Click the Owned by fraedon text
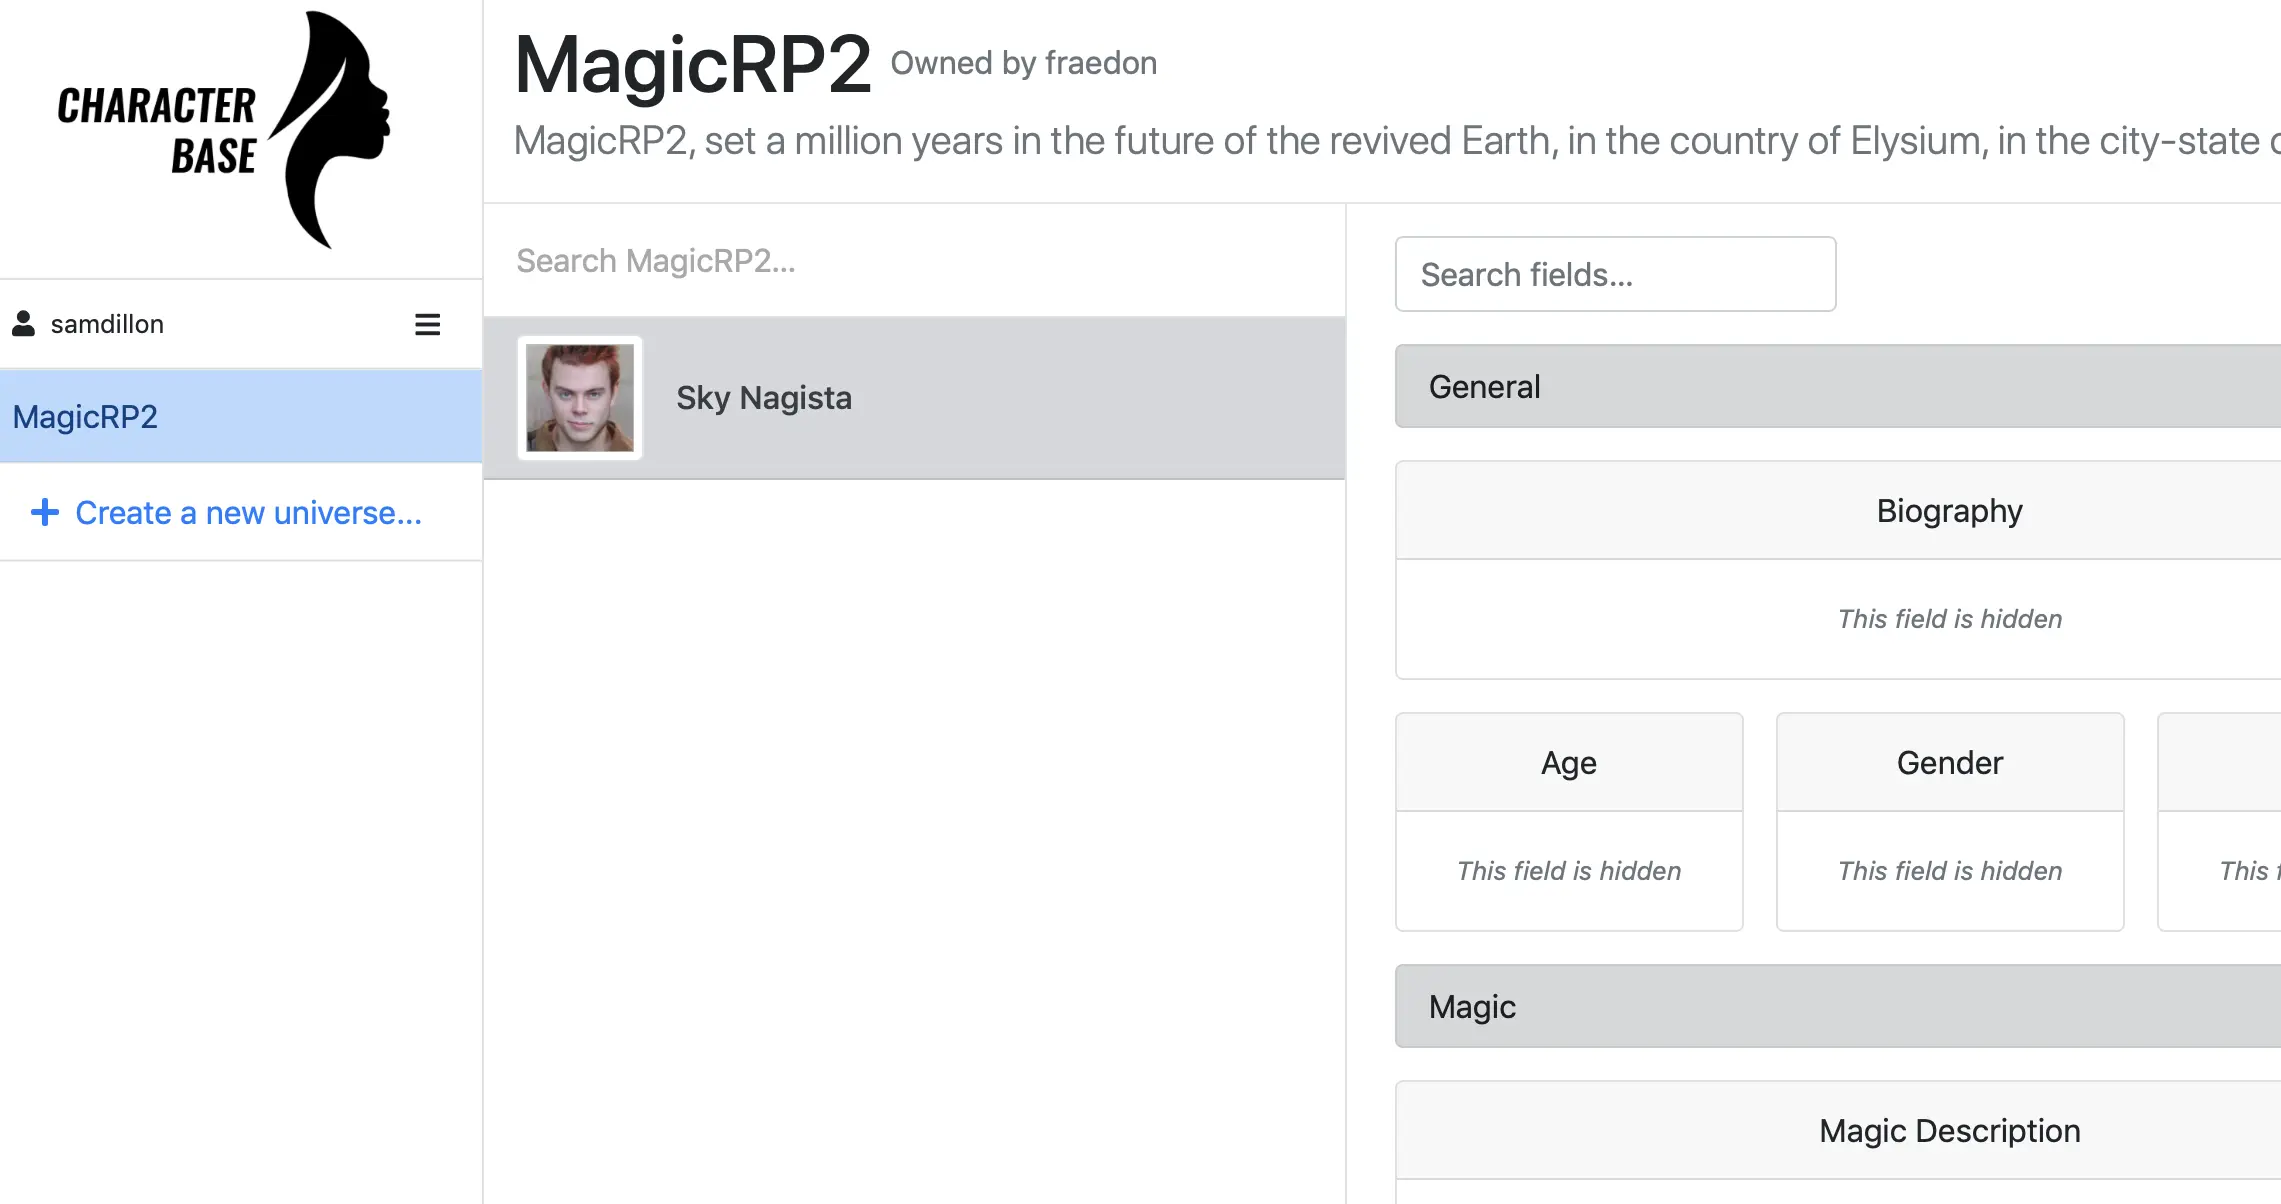 [1023, 63]
